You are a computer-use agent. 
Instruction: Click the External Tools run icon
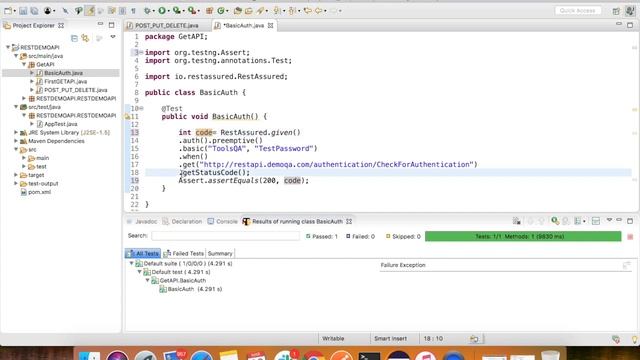191,11
